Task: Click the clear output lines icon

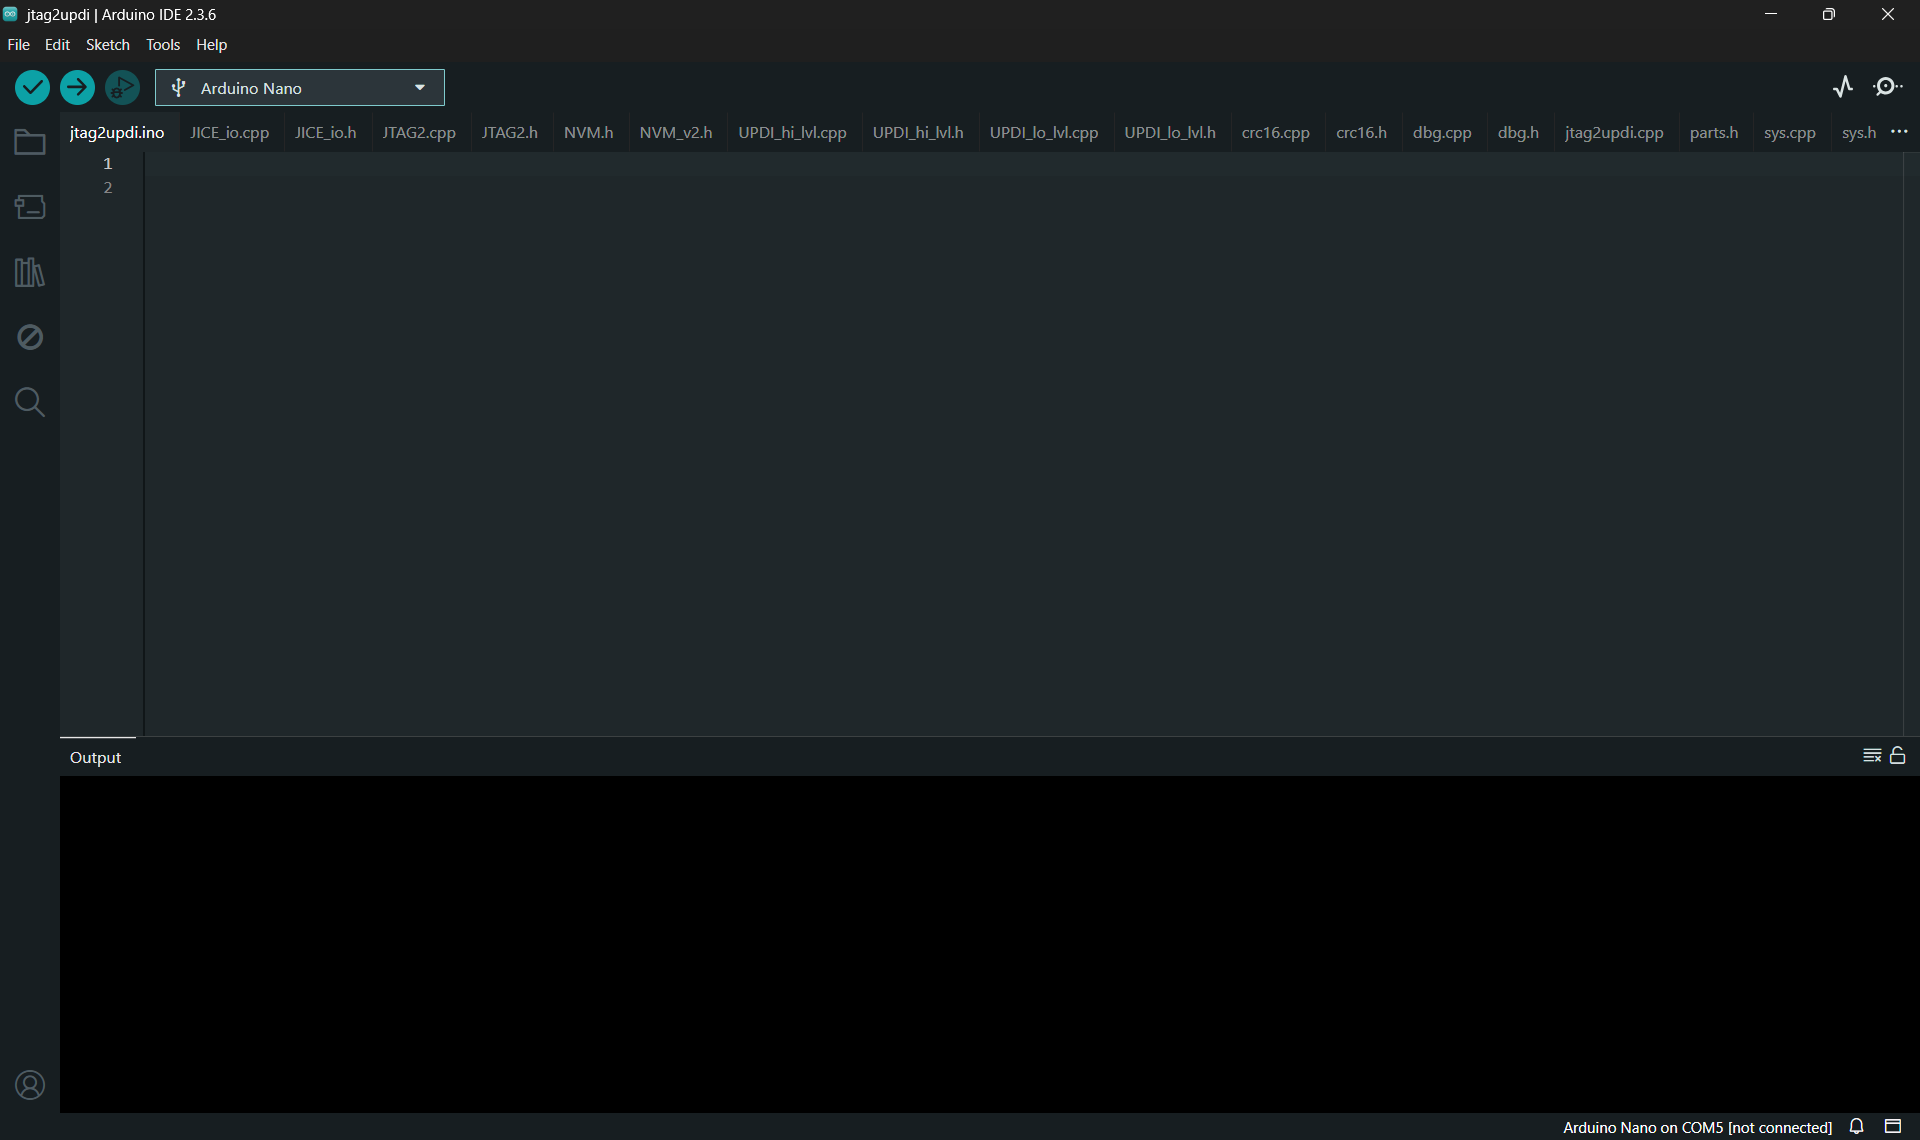Action: pos(1872,756)
